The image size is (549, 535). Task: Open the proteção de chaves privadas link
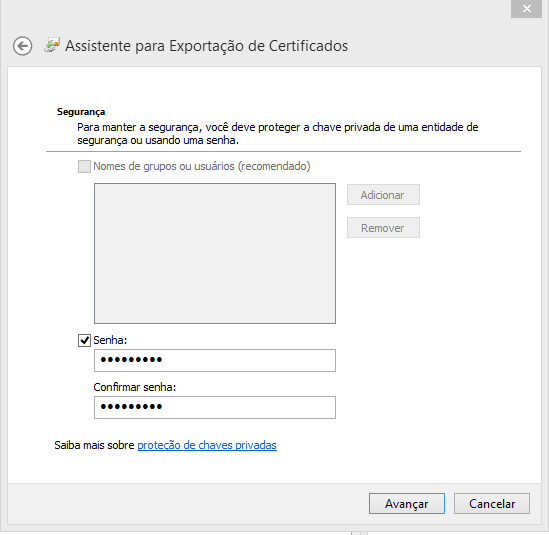pyautogui.click(x=207, y=445)
